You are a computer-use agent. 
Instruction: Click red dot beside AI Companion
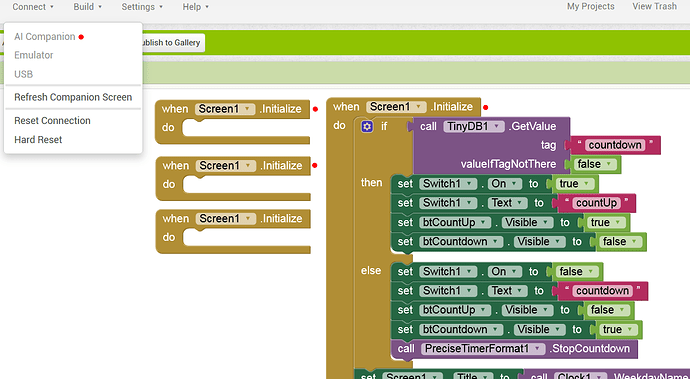81,37
